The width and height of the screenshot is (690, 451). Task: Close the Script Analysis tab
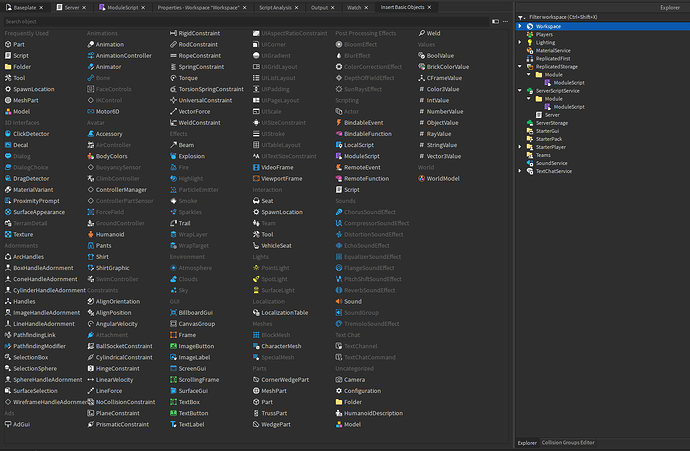(x=296, y=7)
